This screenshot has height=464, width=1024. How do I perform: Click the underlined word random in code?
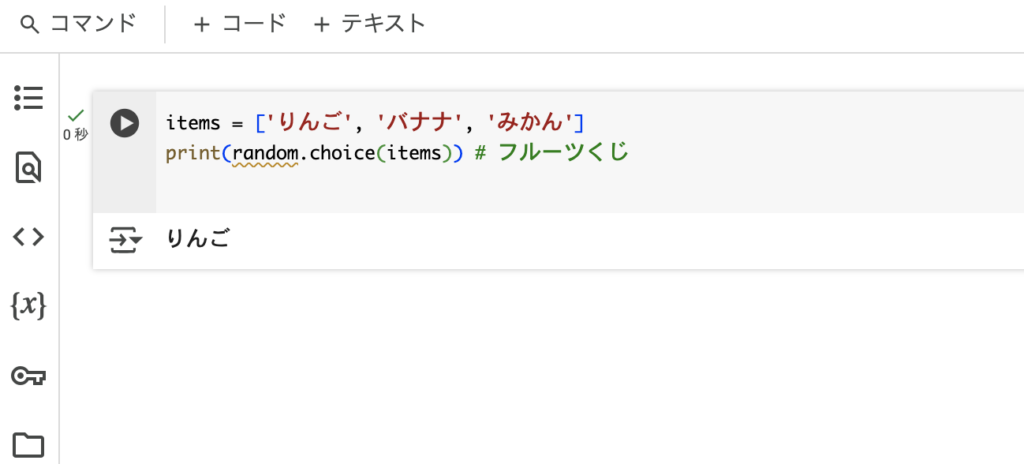[265, 154]
